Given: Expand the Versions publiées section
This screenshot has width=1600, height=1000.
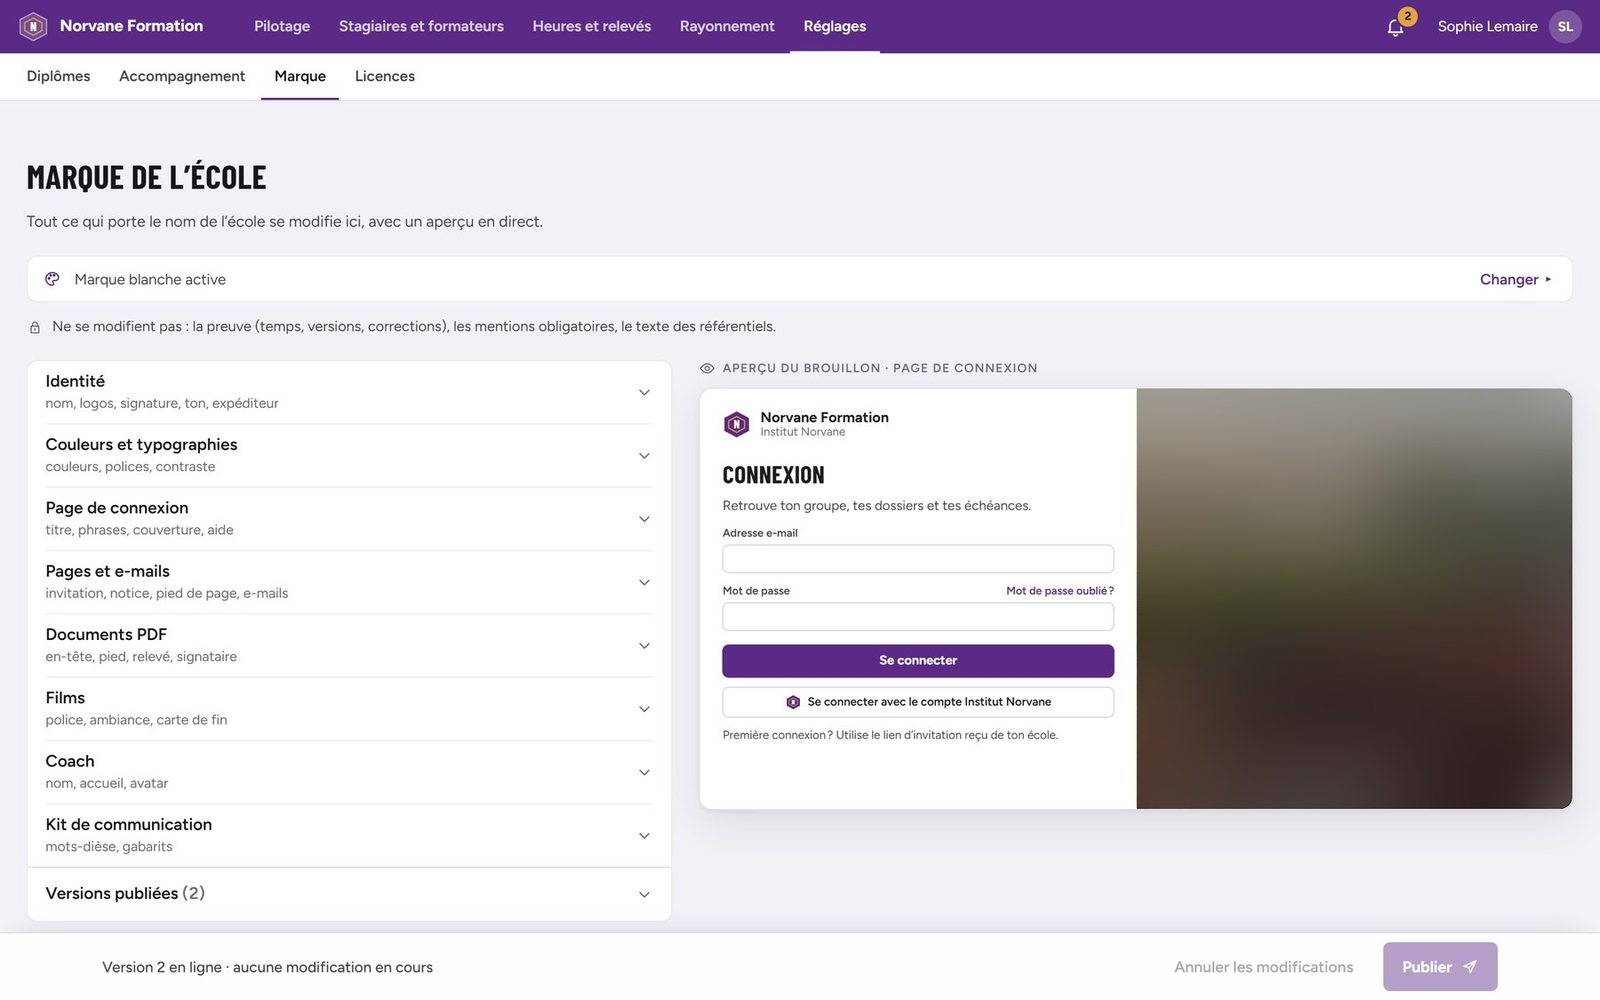Looking at the screenshot, I should pos(349,894).
